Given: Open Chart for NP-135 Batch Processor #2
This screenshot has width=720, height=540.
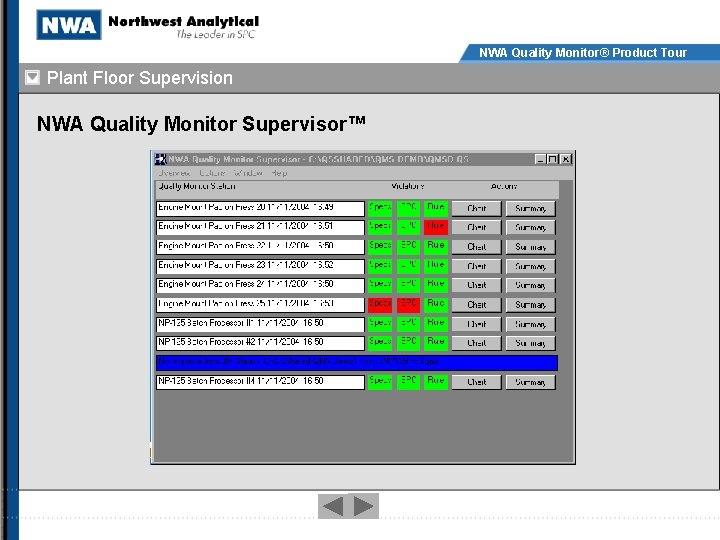Looking at the screenshot, I should pyautogui.click(x=477, y=343).
